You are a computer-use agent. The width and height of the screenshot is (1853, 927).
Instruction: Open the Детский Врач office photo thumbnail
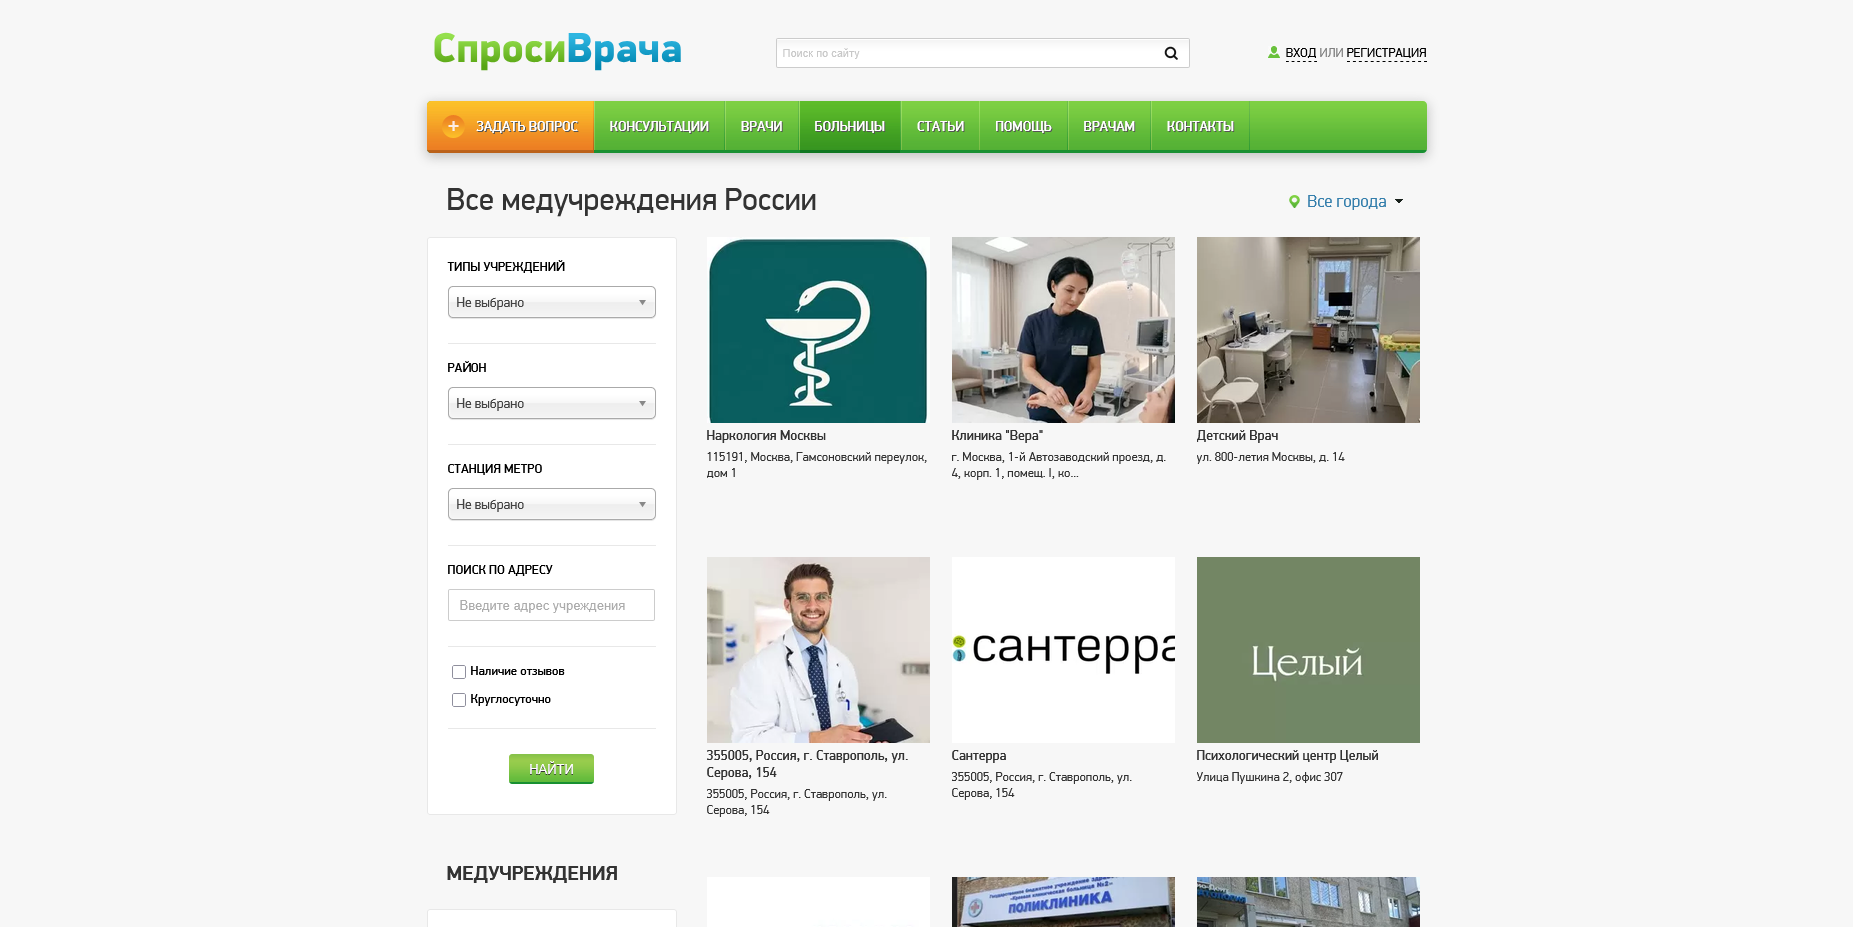point(1308,330)
